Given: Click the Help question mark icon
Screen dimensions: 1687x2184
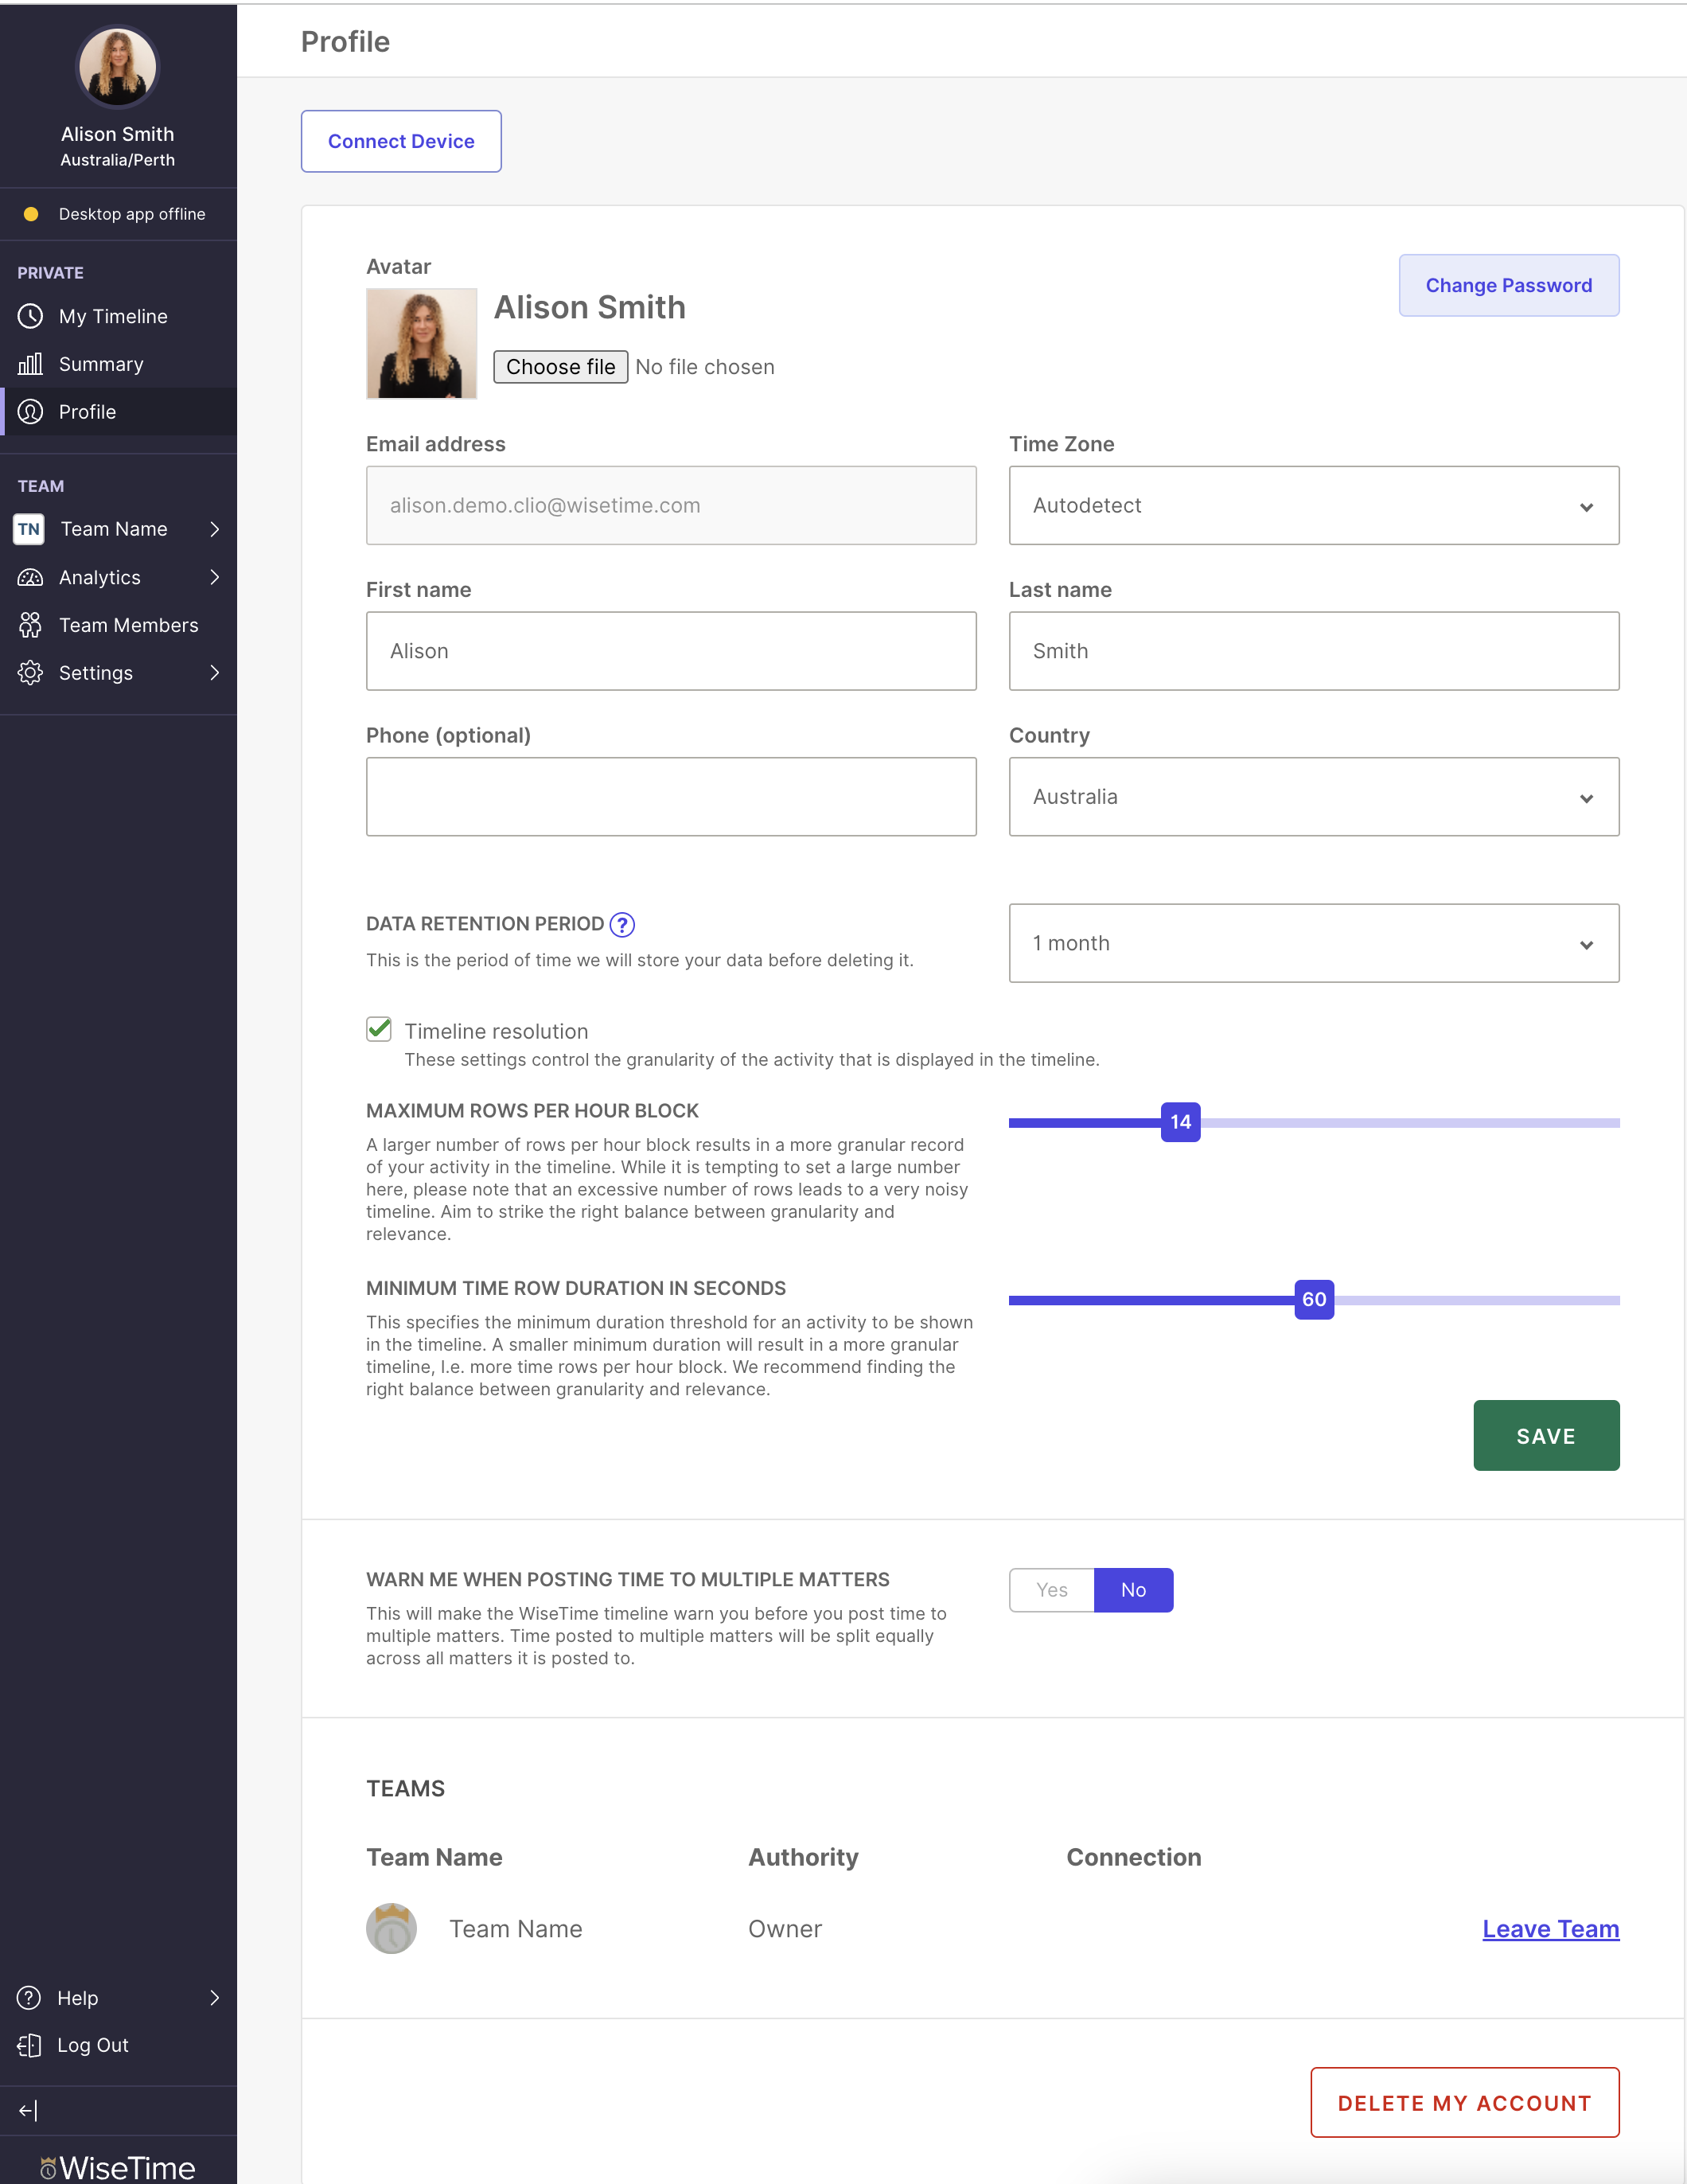Looking at the screenshot, I should 29,1998.
